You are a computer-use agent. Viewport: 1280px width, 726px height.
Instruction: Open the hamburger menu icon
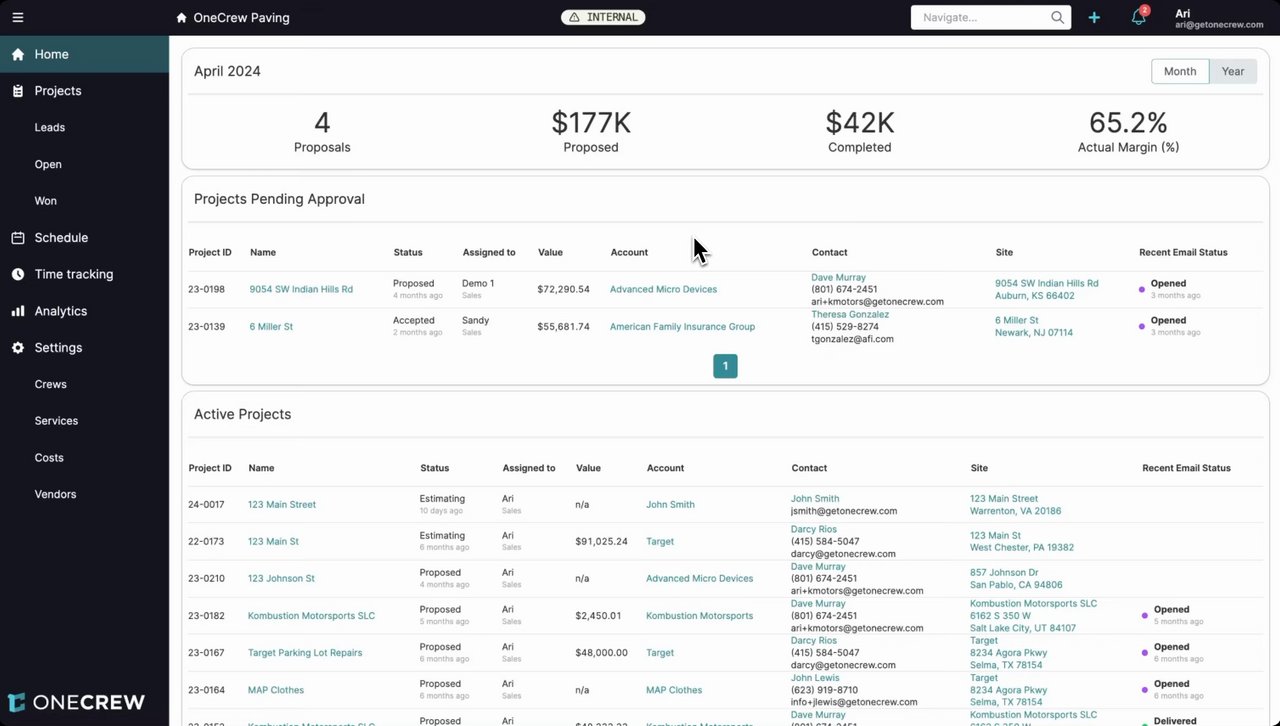[18, 17]
